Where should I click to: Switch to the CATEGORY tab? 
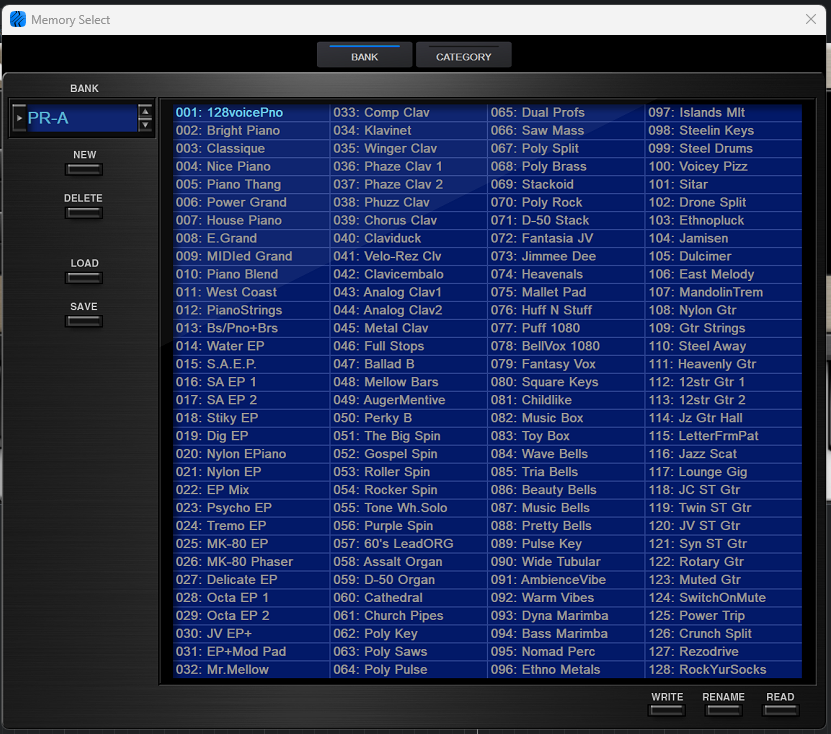pos(463,56)
